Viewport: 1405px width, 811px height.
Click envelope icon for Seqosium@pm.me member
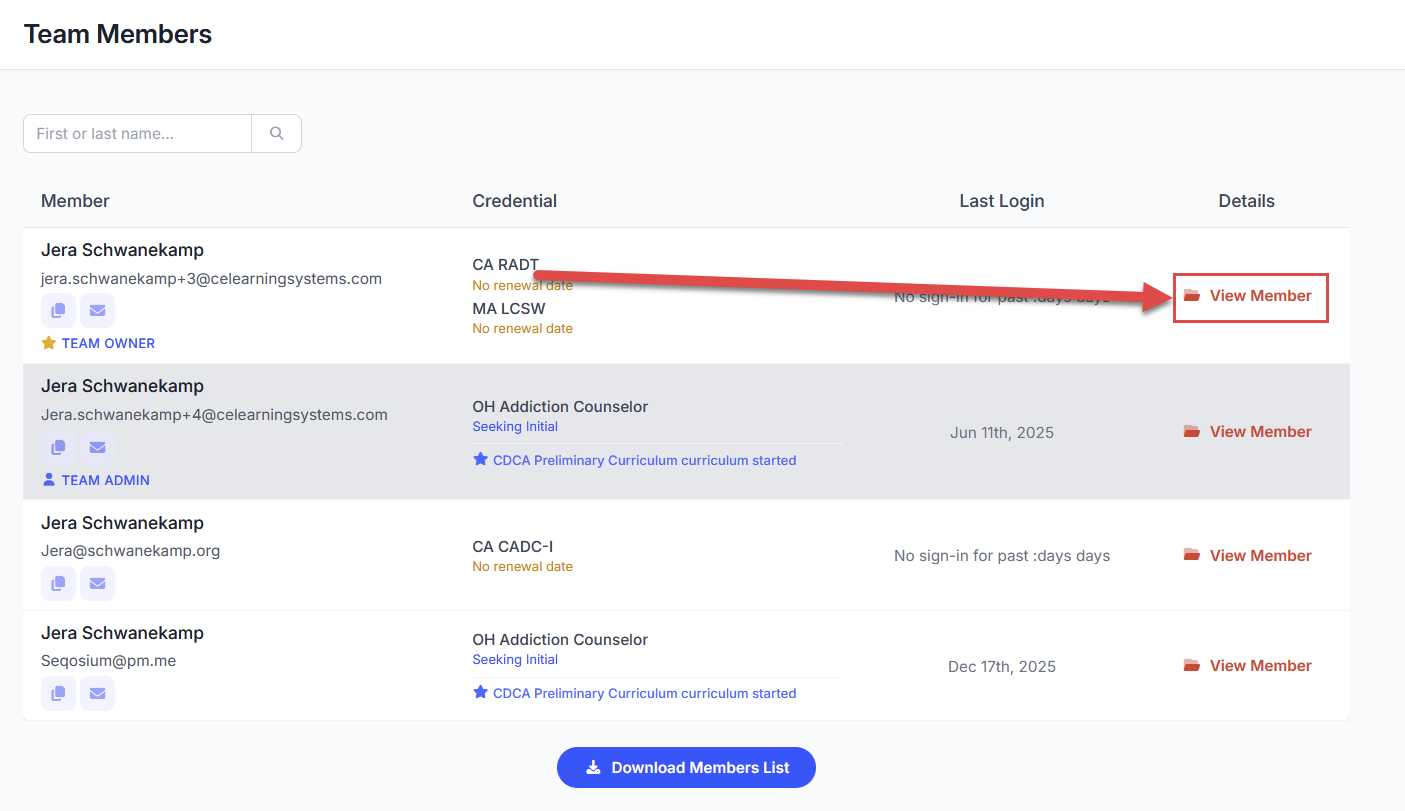tap(97, 693)
